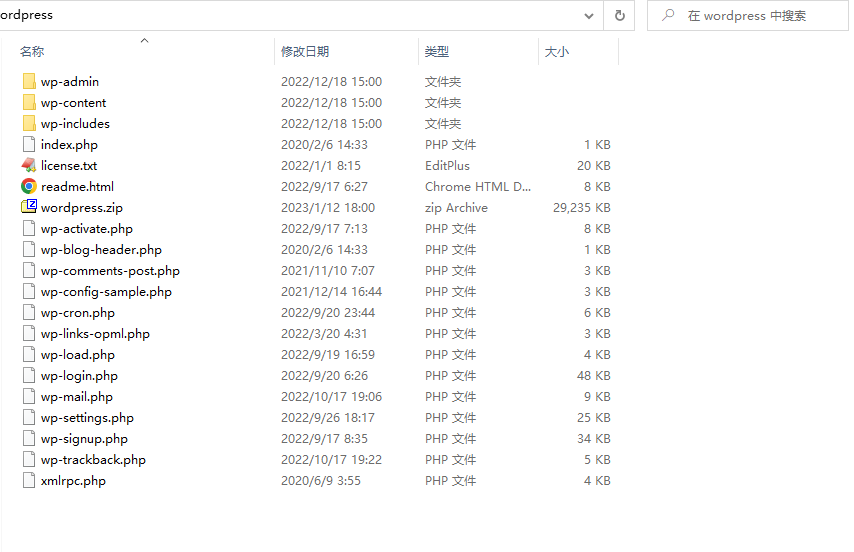Select the wp-includes folder name
Screen dimensions: 854x552
pyautogui.click(x=75, y=124)
